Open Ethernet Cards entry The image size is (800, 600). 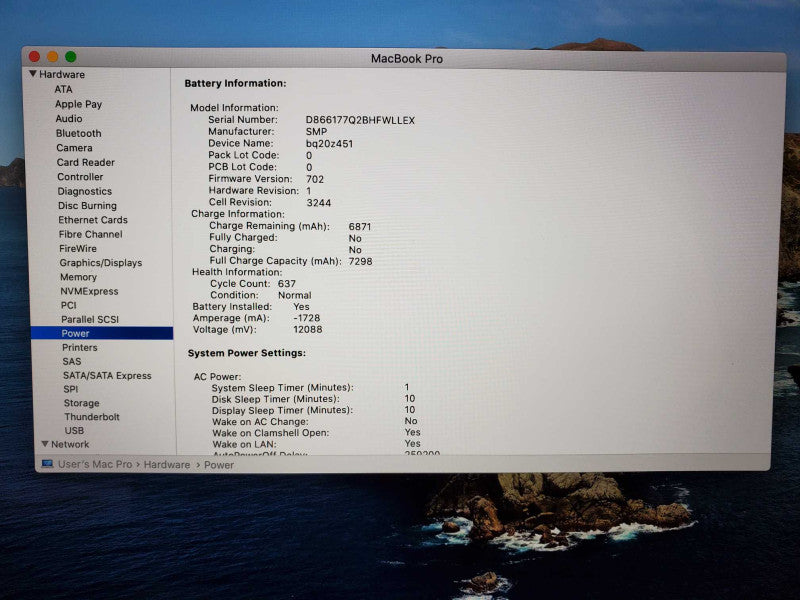pyautogui.click(x=93, y=220)
